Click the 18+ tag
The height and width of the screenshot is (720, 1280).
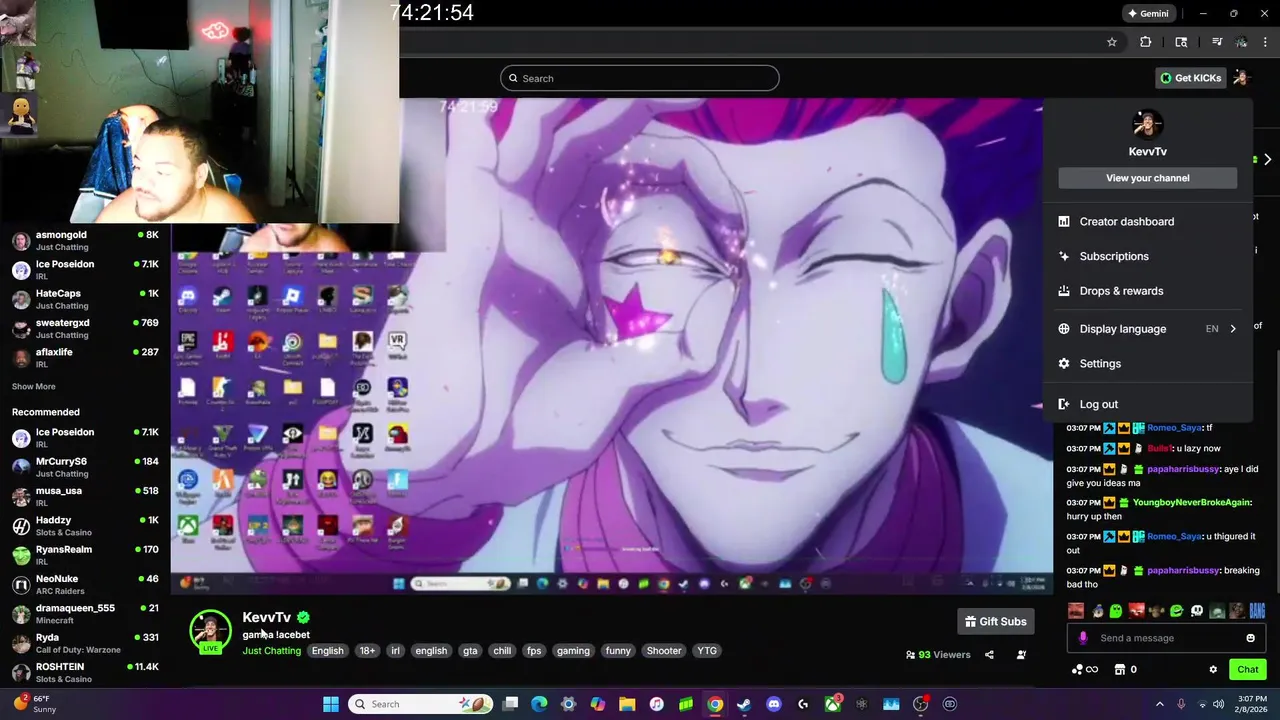point(367,651)
